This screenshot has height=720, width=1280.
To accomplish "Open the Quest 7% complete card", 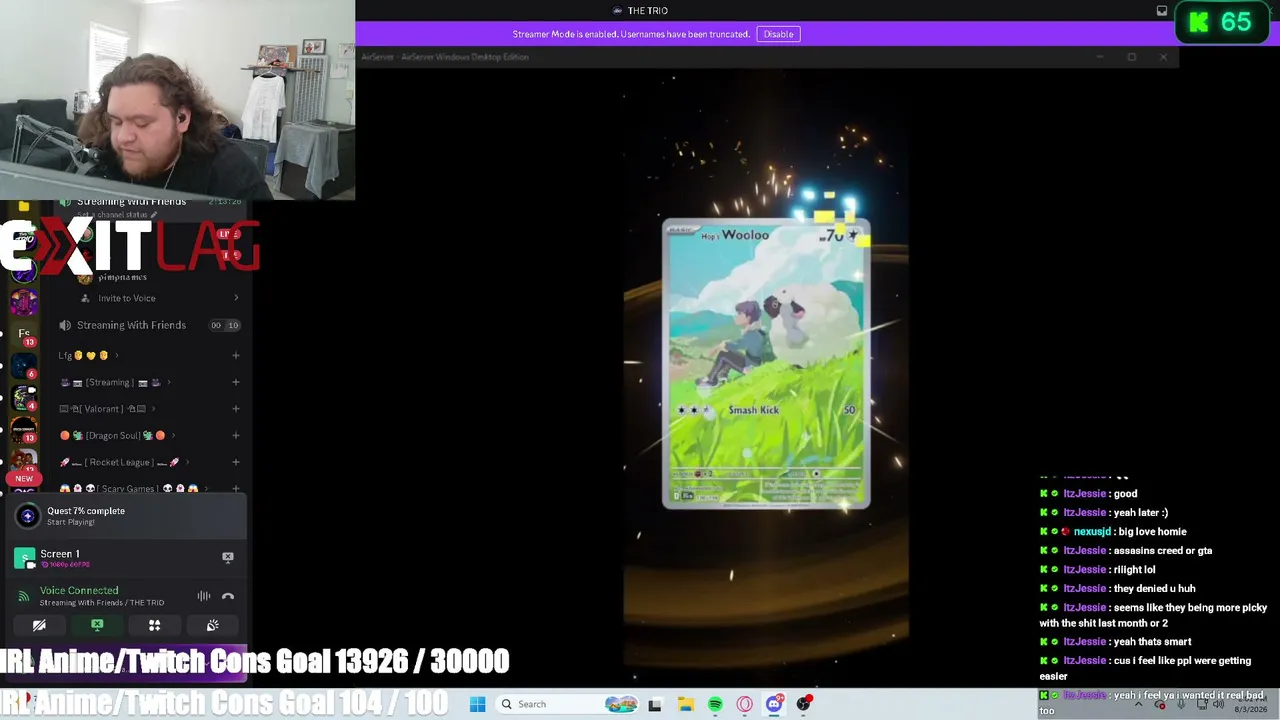I will pyautogui.click(x=127, y=516).
